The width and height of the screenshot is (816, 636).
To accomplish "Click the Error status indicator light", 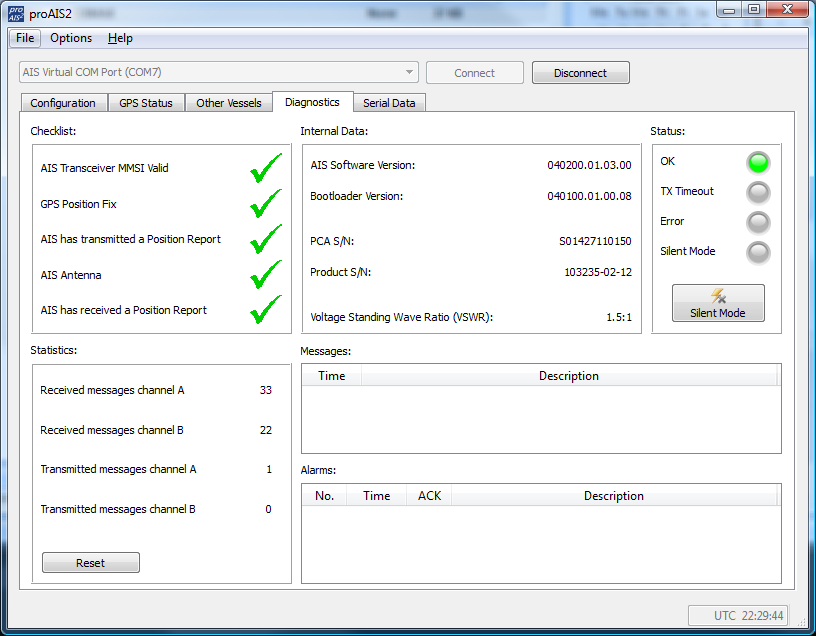I will [x=759, y=222].
